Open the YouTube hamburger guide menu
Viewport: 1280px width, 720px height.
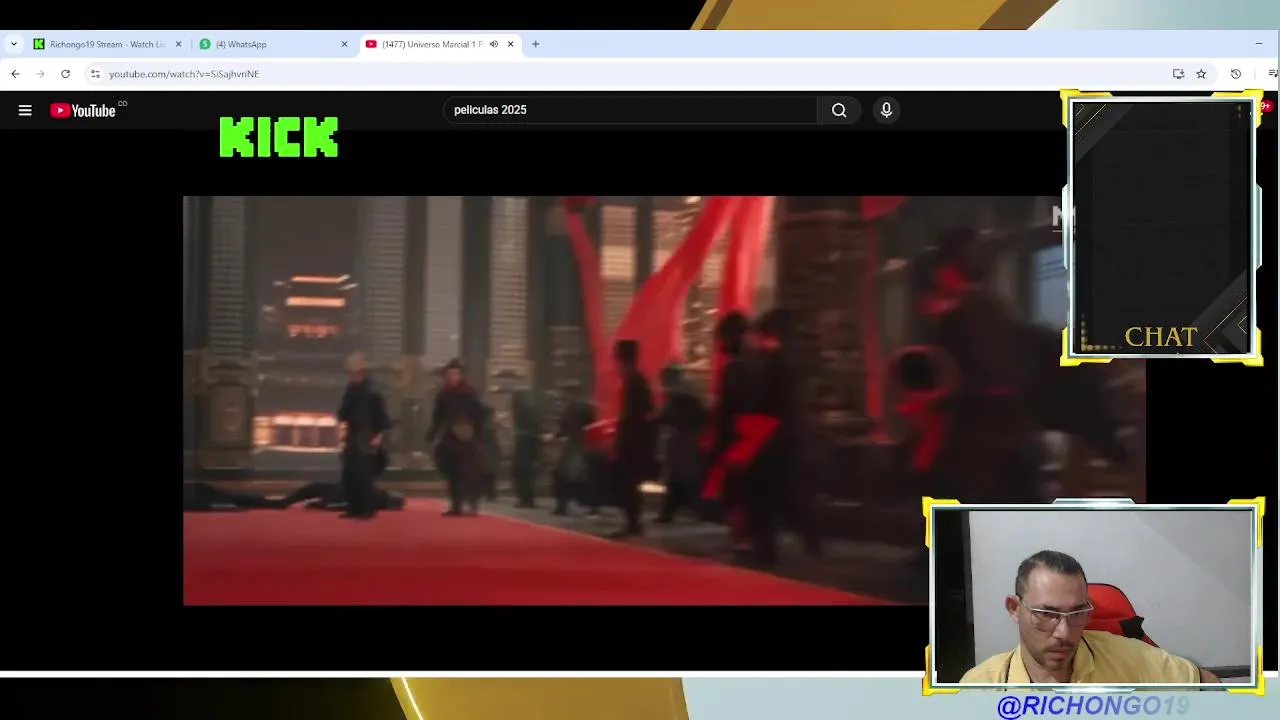coord(25,110)
